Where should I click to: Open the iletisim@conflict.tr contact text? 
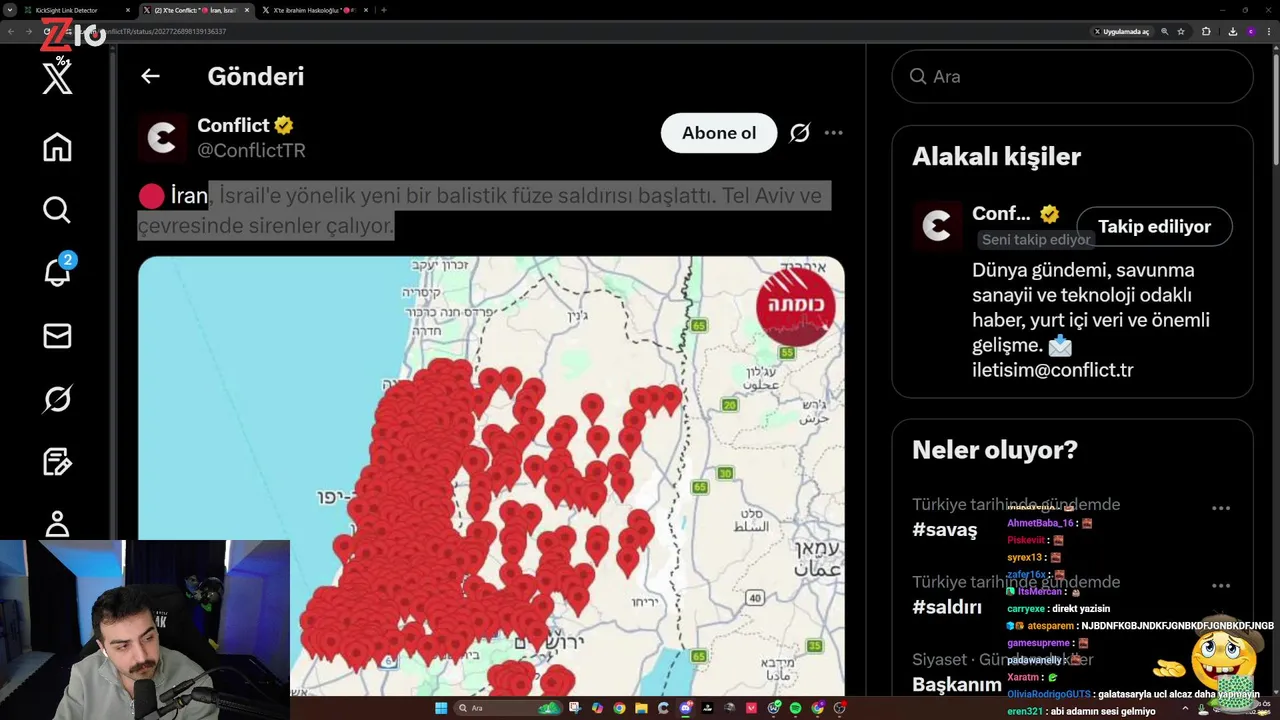[x=1053, y=370]
